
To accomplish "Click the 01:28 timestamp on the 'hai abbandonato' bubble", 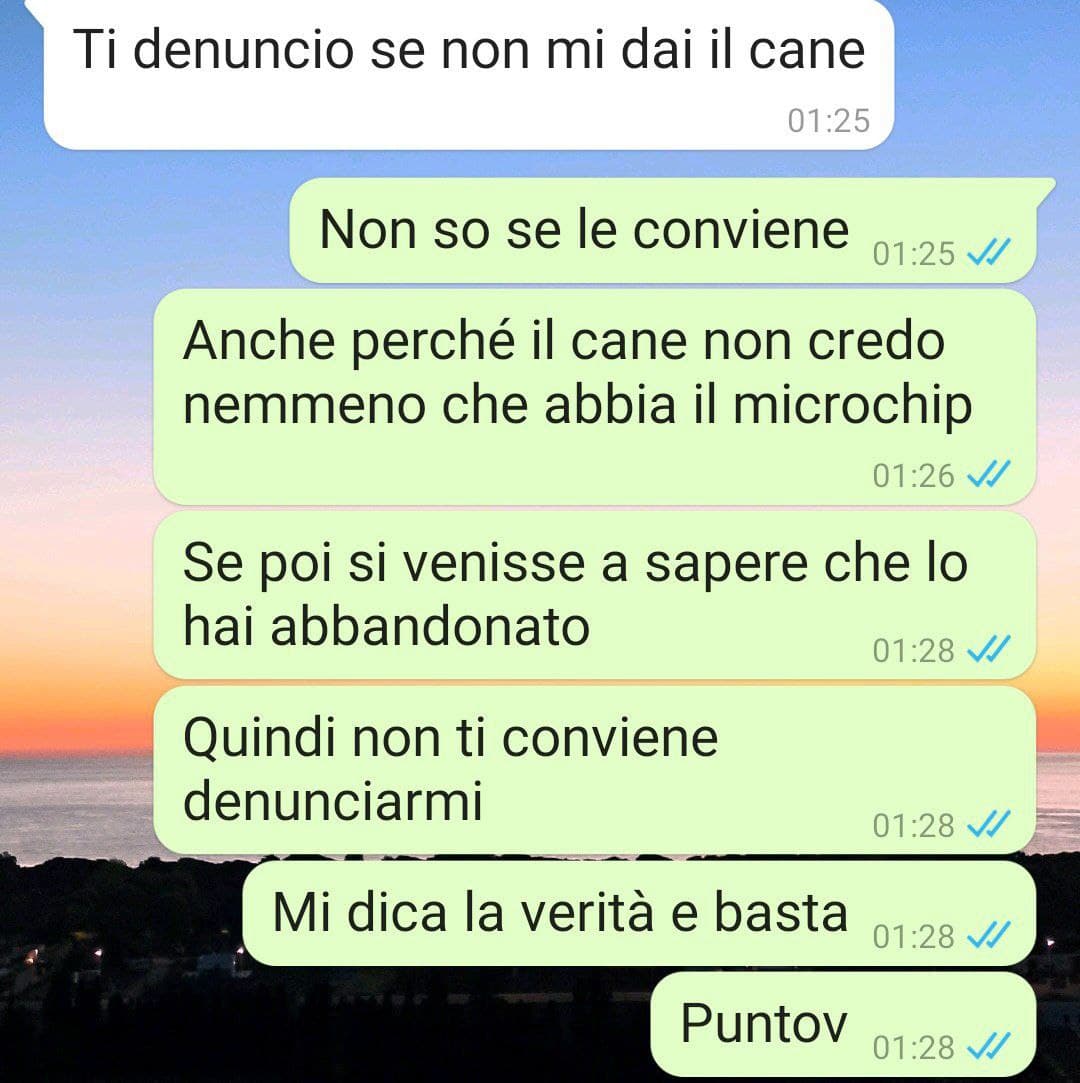I will coord(914,651).
